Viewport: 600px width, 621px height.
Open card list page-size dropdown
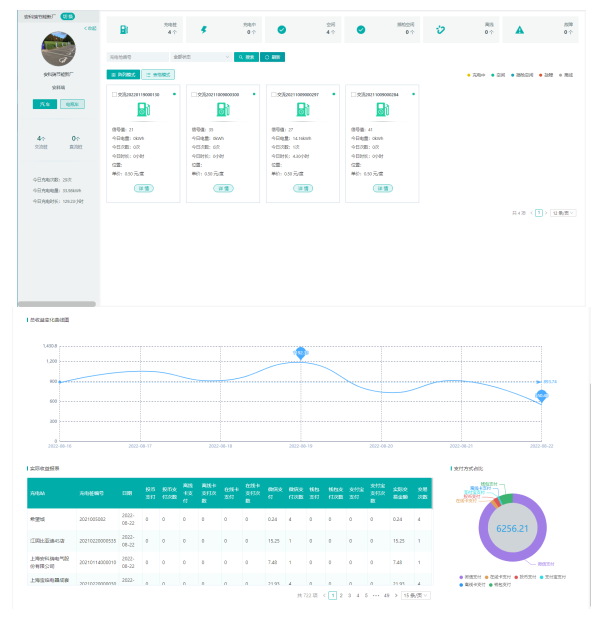coord(563,213)
